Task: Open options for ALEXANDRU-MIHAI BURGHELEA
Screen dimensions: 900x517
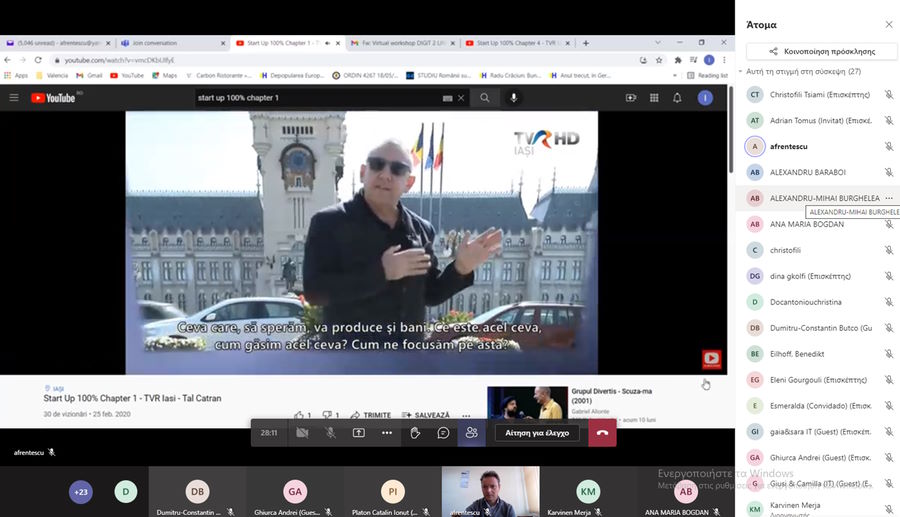Action: coord(888,199)
